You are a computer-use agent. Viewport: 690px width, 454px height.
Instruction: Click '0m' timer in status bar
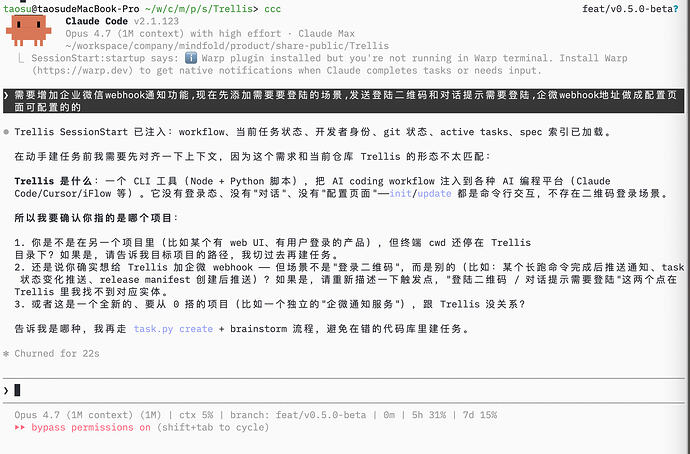pos(389,415)
